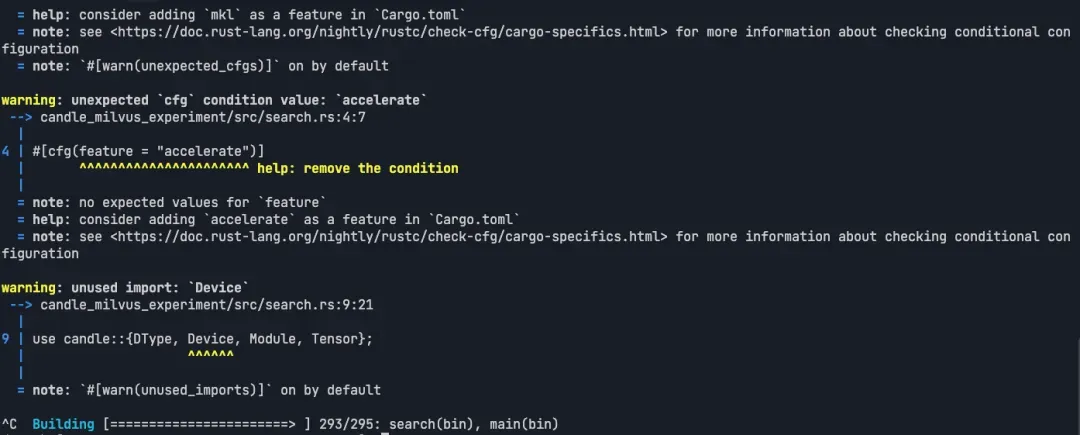Click the 293/295 build count
This screenshot has width=1080, height=435.
tap(344, 425)
